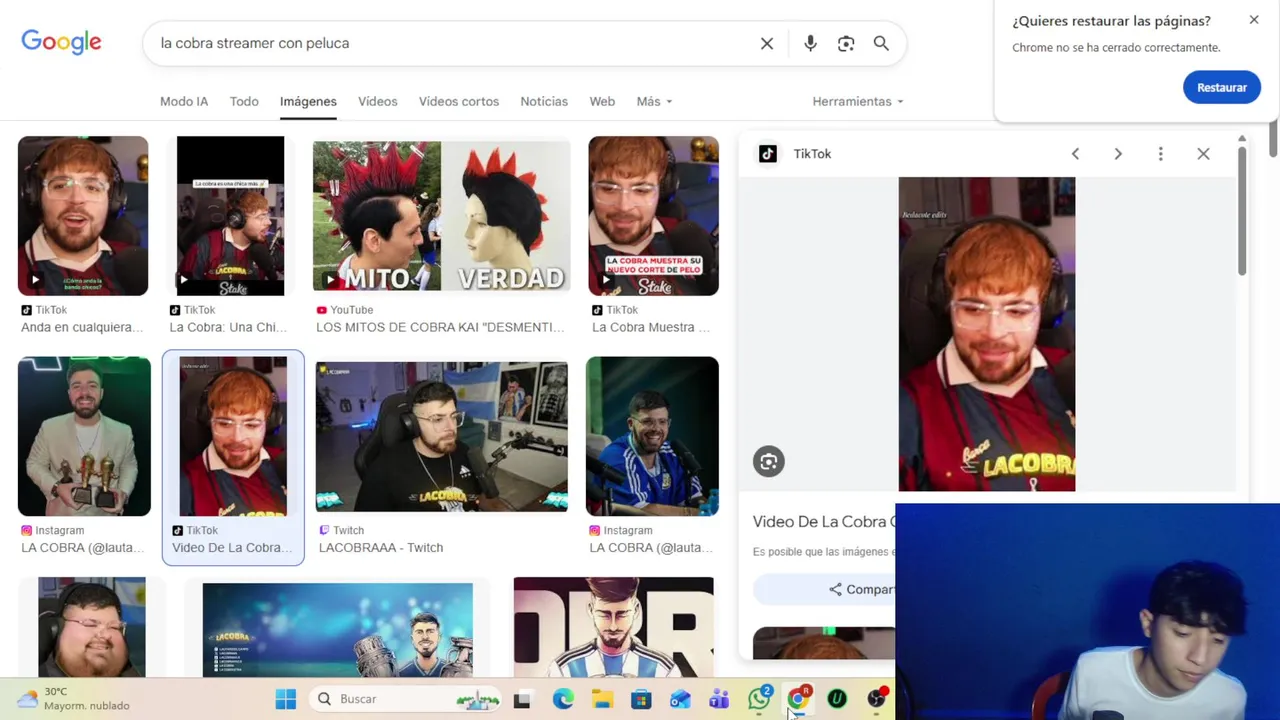Viewport: 1280px width, 720px height.
Task: Open Google Lens image search icon
Action: [846, 43]
